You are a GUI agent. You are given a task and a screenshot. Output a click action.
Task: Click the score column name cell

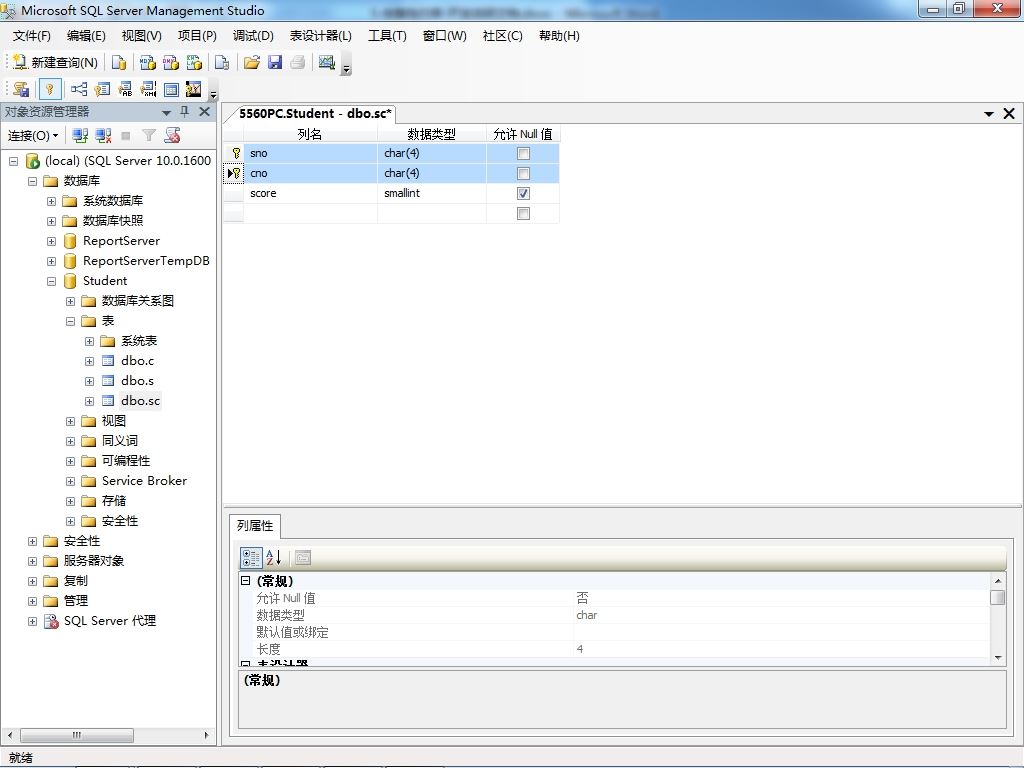(310, 193)
